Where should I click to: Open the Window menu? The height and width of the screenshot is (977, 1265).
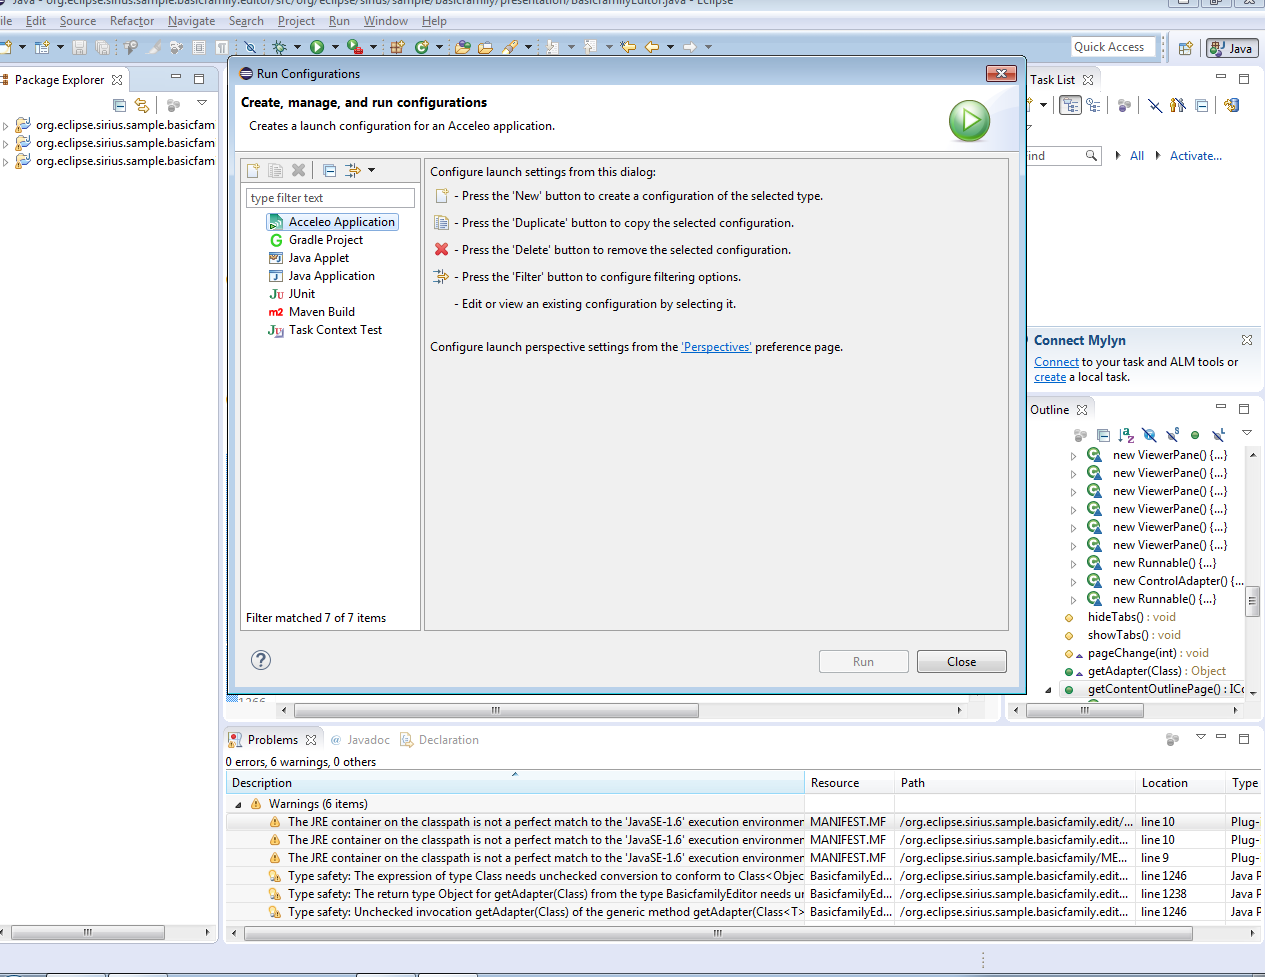(385, 21)
